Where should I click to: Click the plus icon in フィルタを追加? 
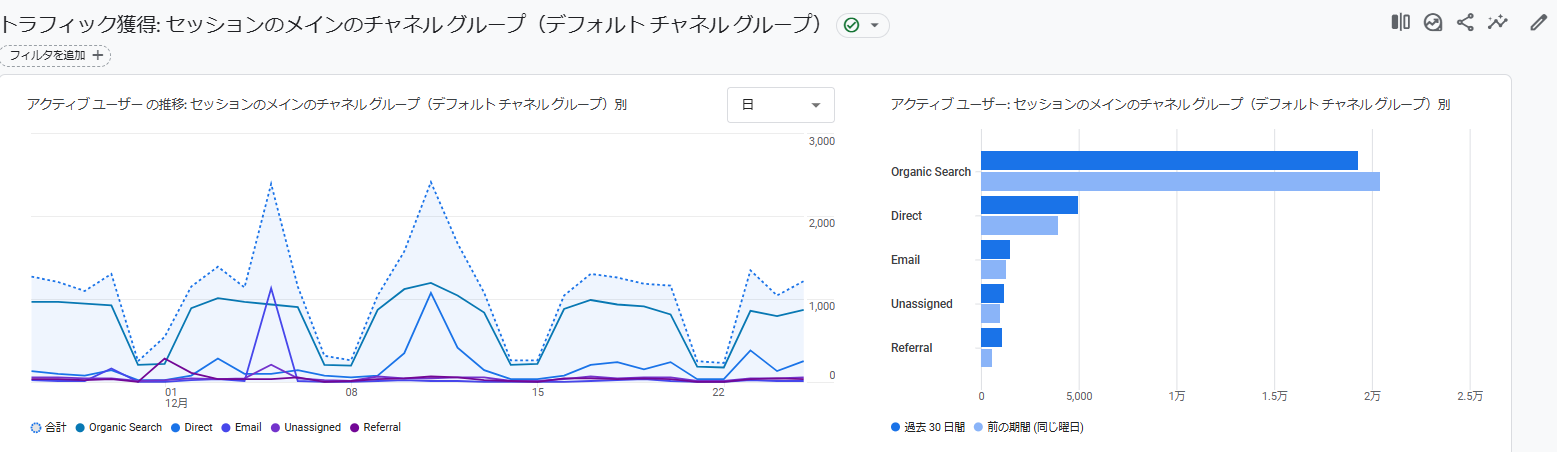97,56
